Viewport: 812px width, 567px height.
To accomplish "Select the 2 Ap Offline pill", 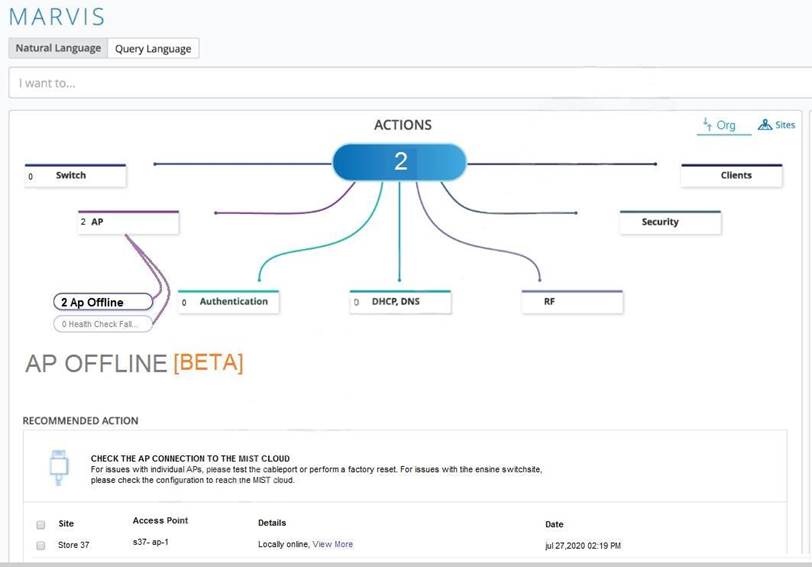I will [x=103, y=302].
